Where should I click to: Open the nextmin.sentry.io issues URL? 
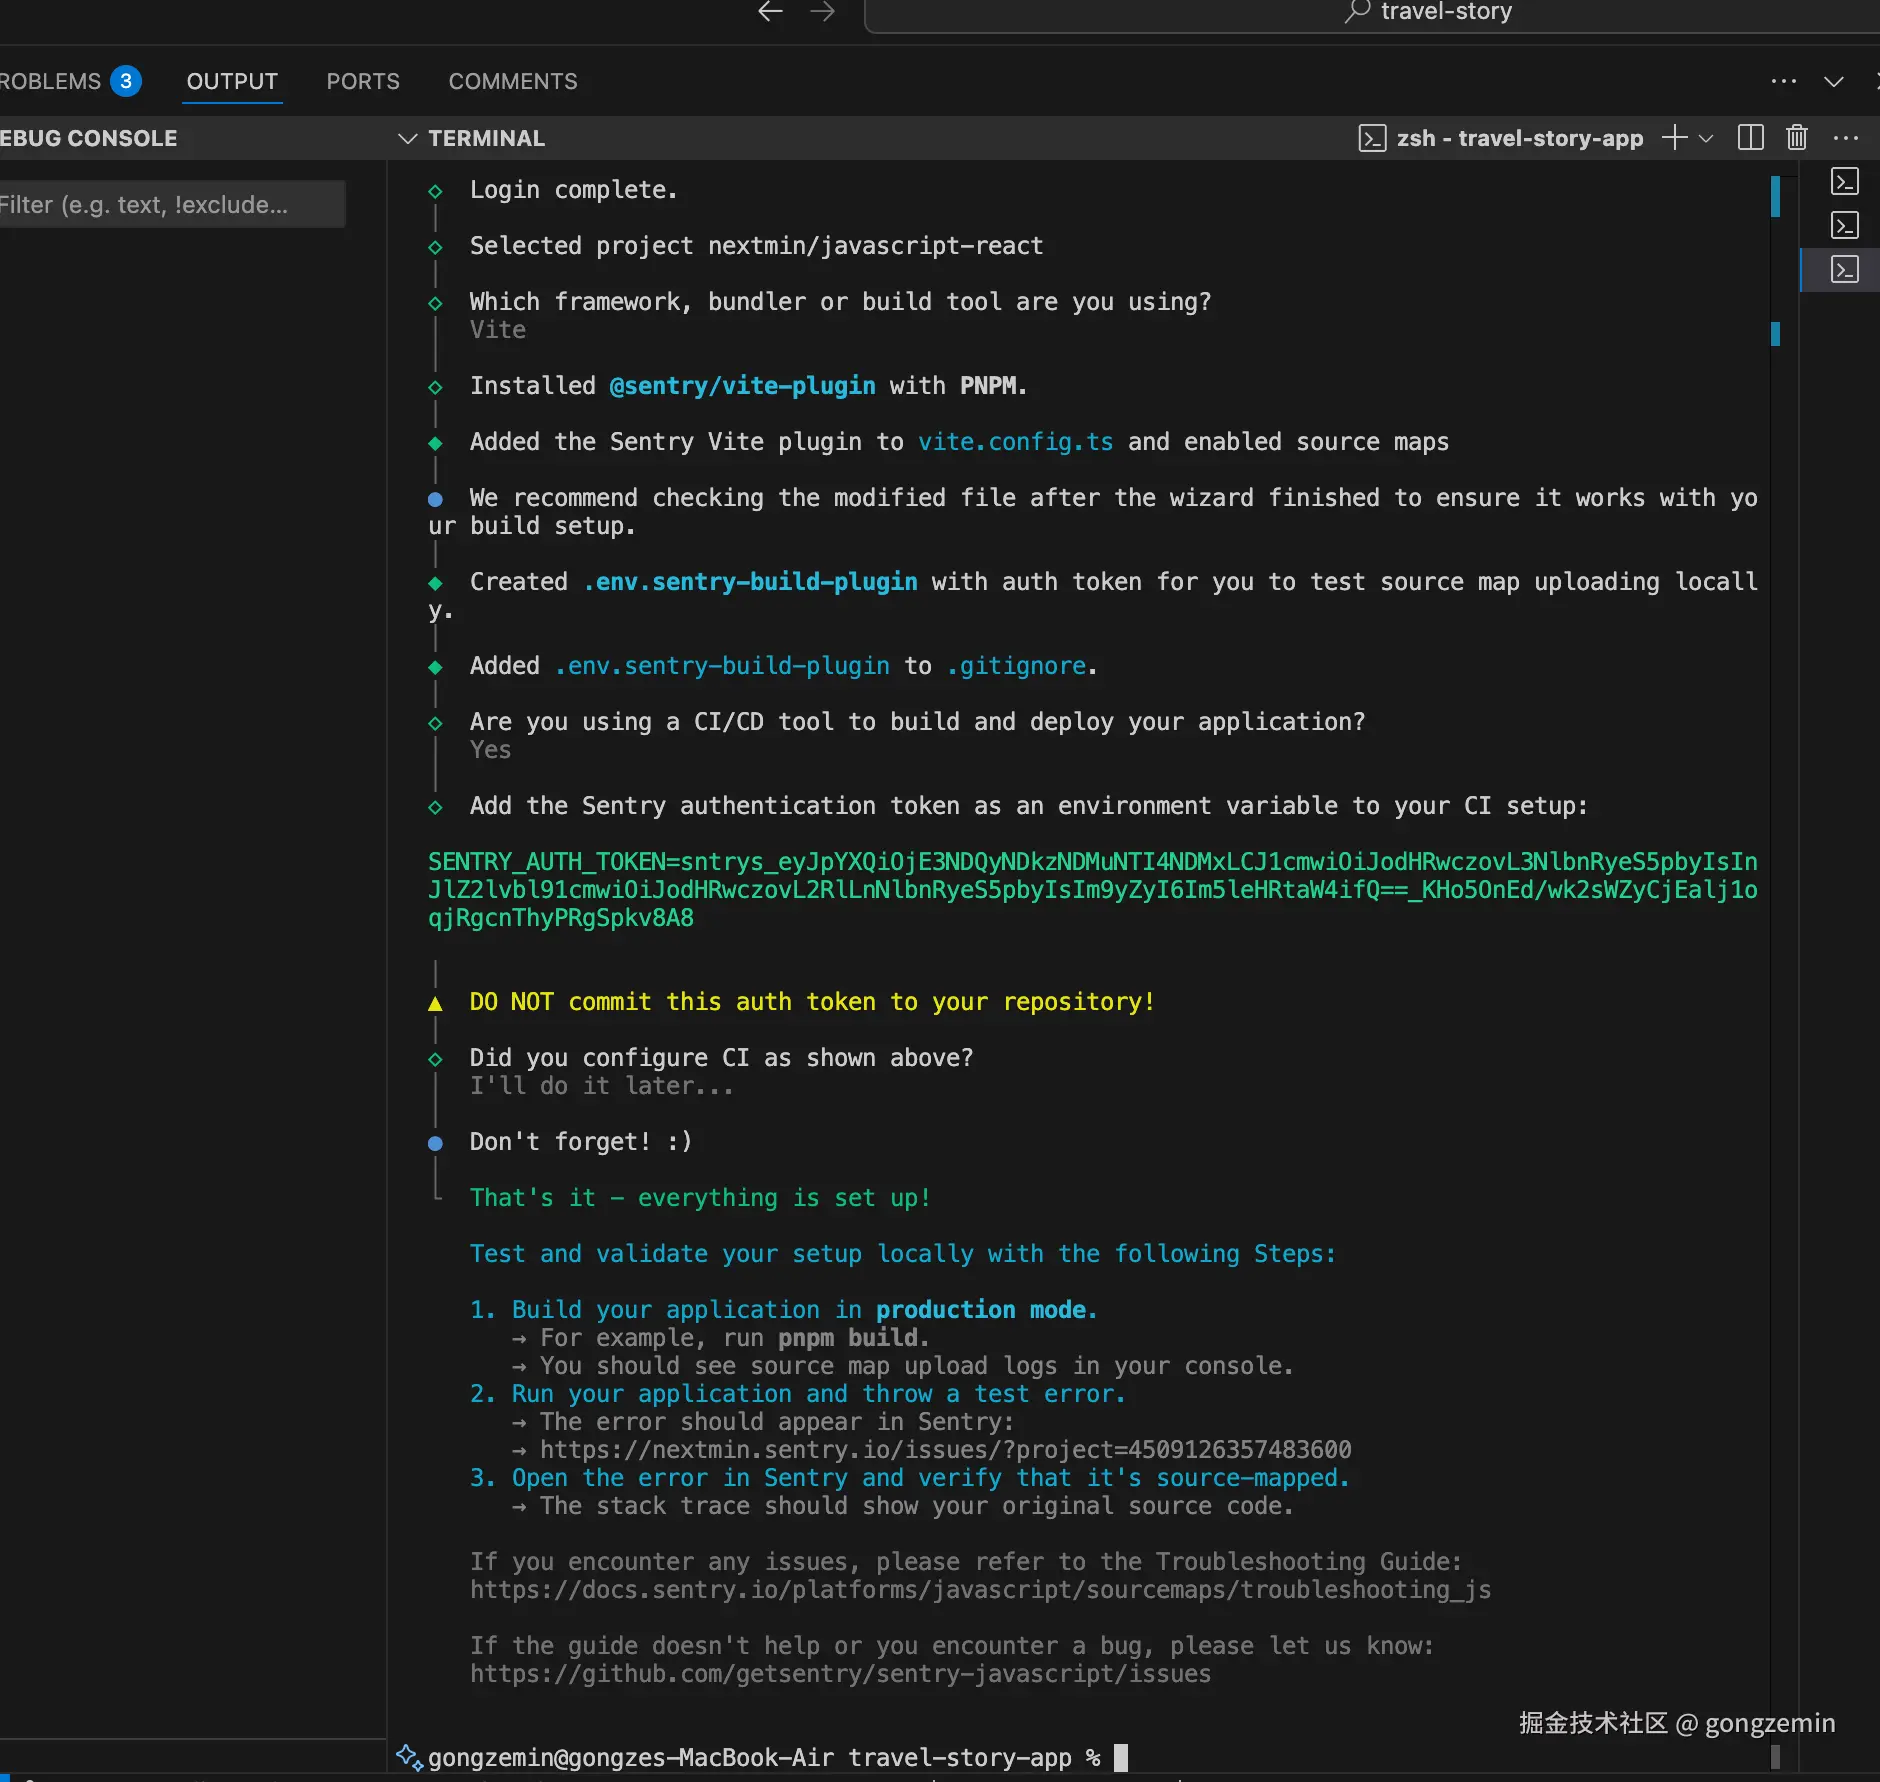click(946, 1450)
